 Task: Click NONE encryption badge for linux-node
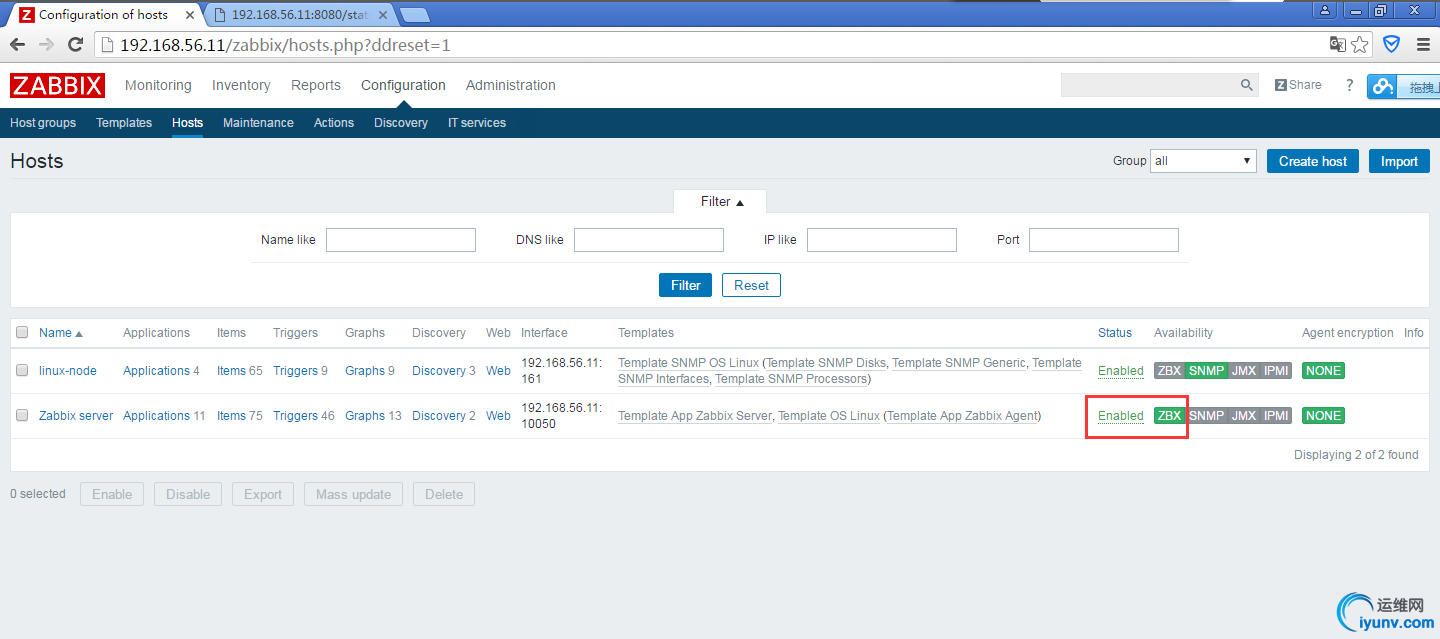point(1323,371)
